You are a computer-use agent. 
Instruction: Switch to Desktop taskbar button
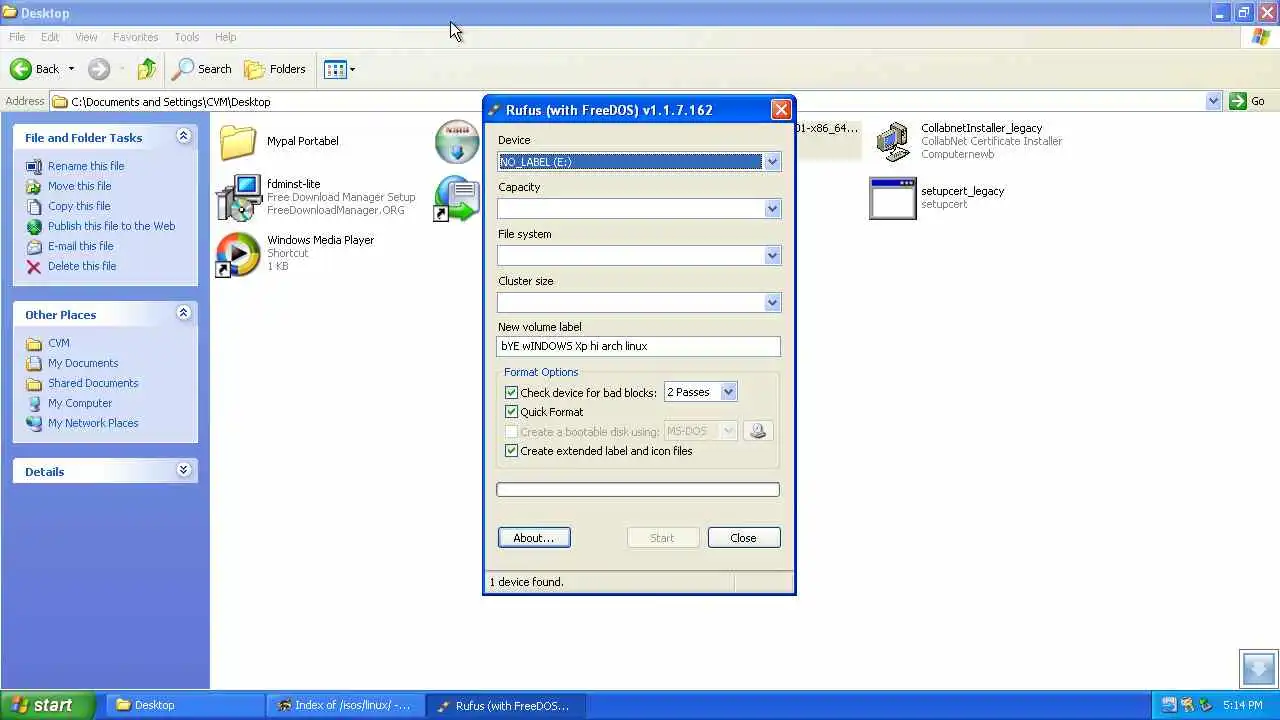183,705
